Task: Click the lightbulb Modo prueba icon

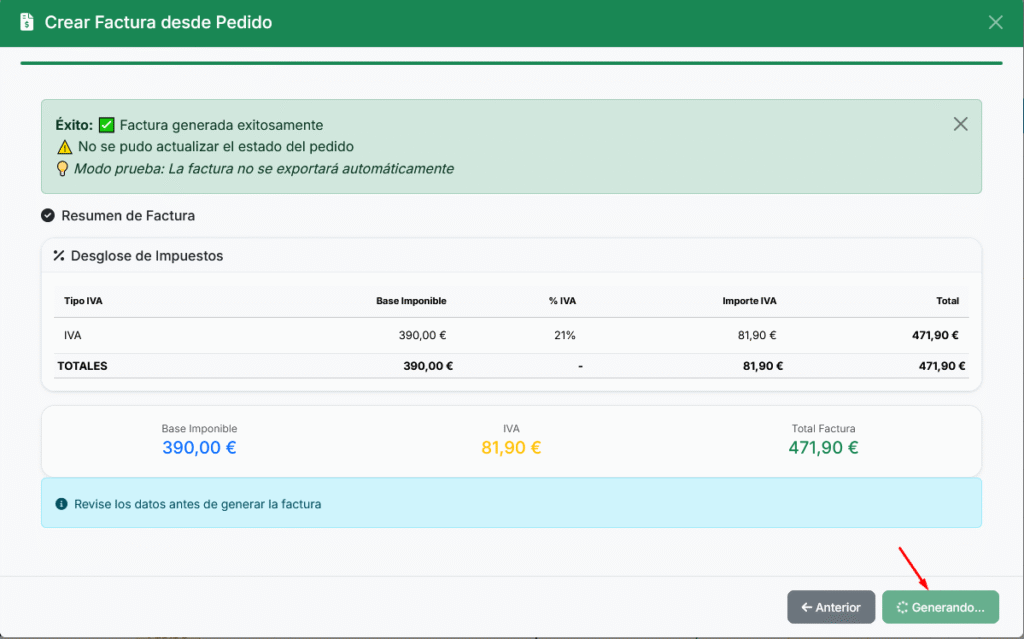Action: coord(63,169)
